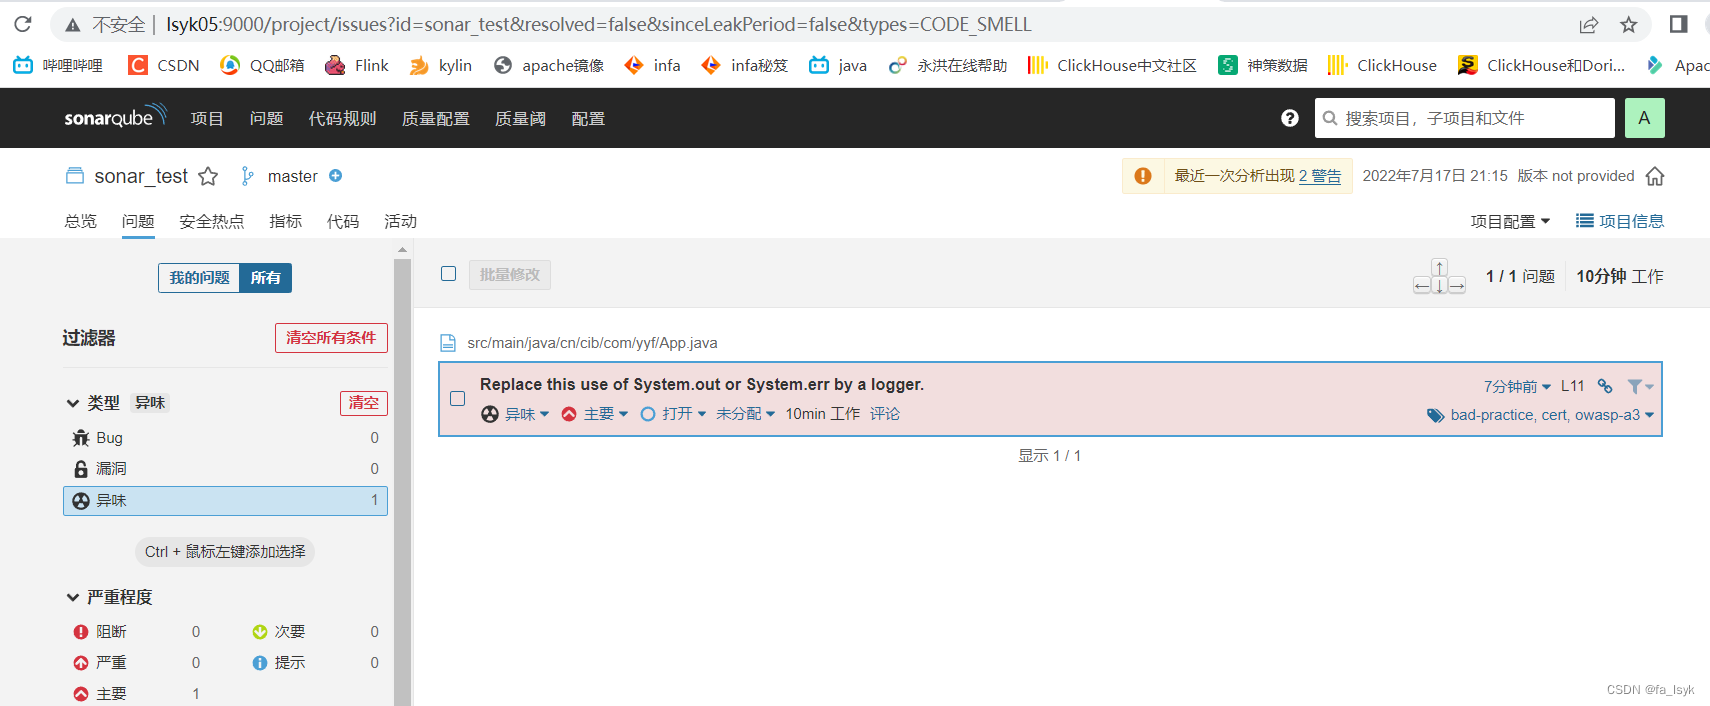Switch to 我的问题 toggle
The width and height of the screenshot is (1710, 706).
(199, 278)
